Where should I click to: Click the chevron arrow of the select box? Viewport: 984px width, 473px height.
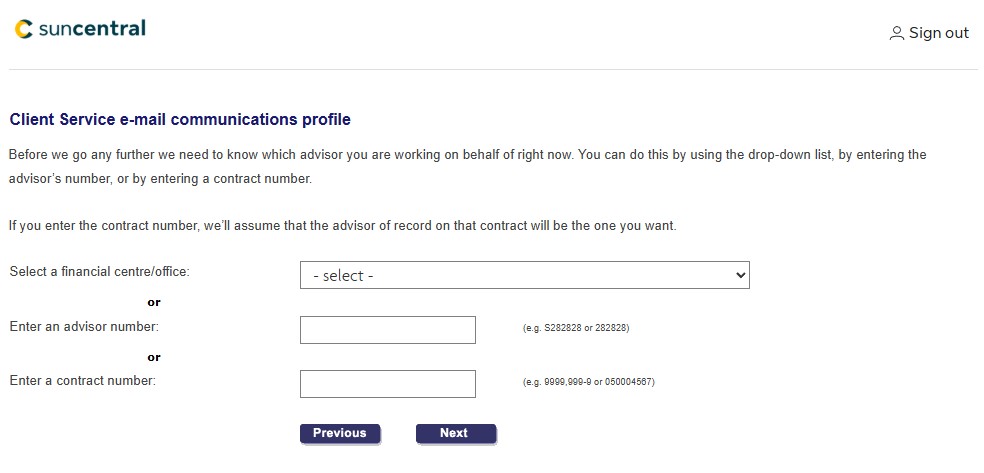tap(740, 275)
